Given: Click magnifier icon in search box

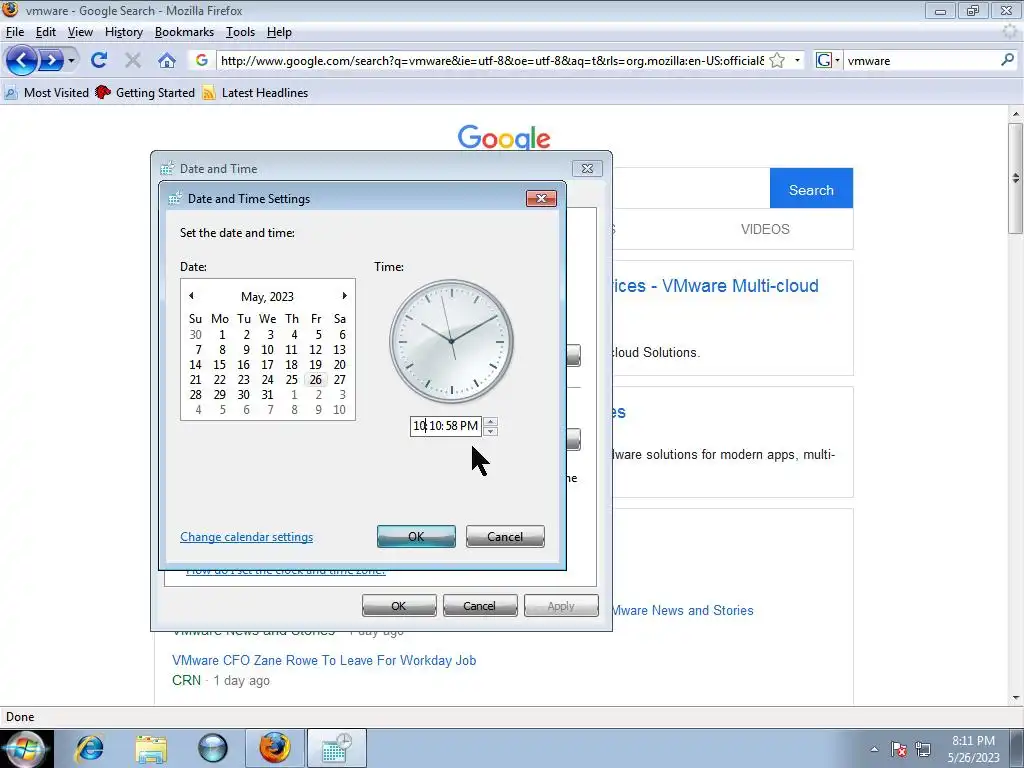Looking at the screenshot, I should [x=1007, y=60].
